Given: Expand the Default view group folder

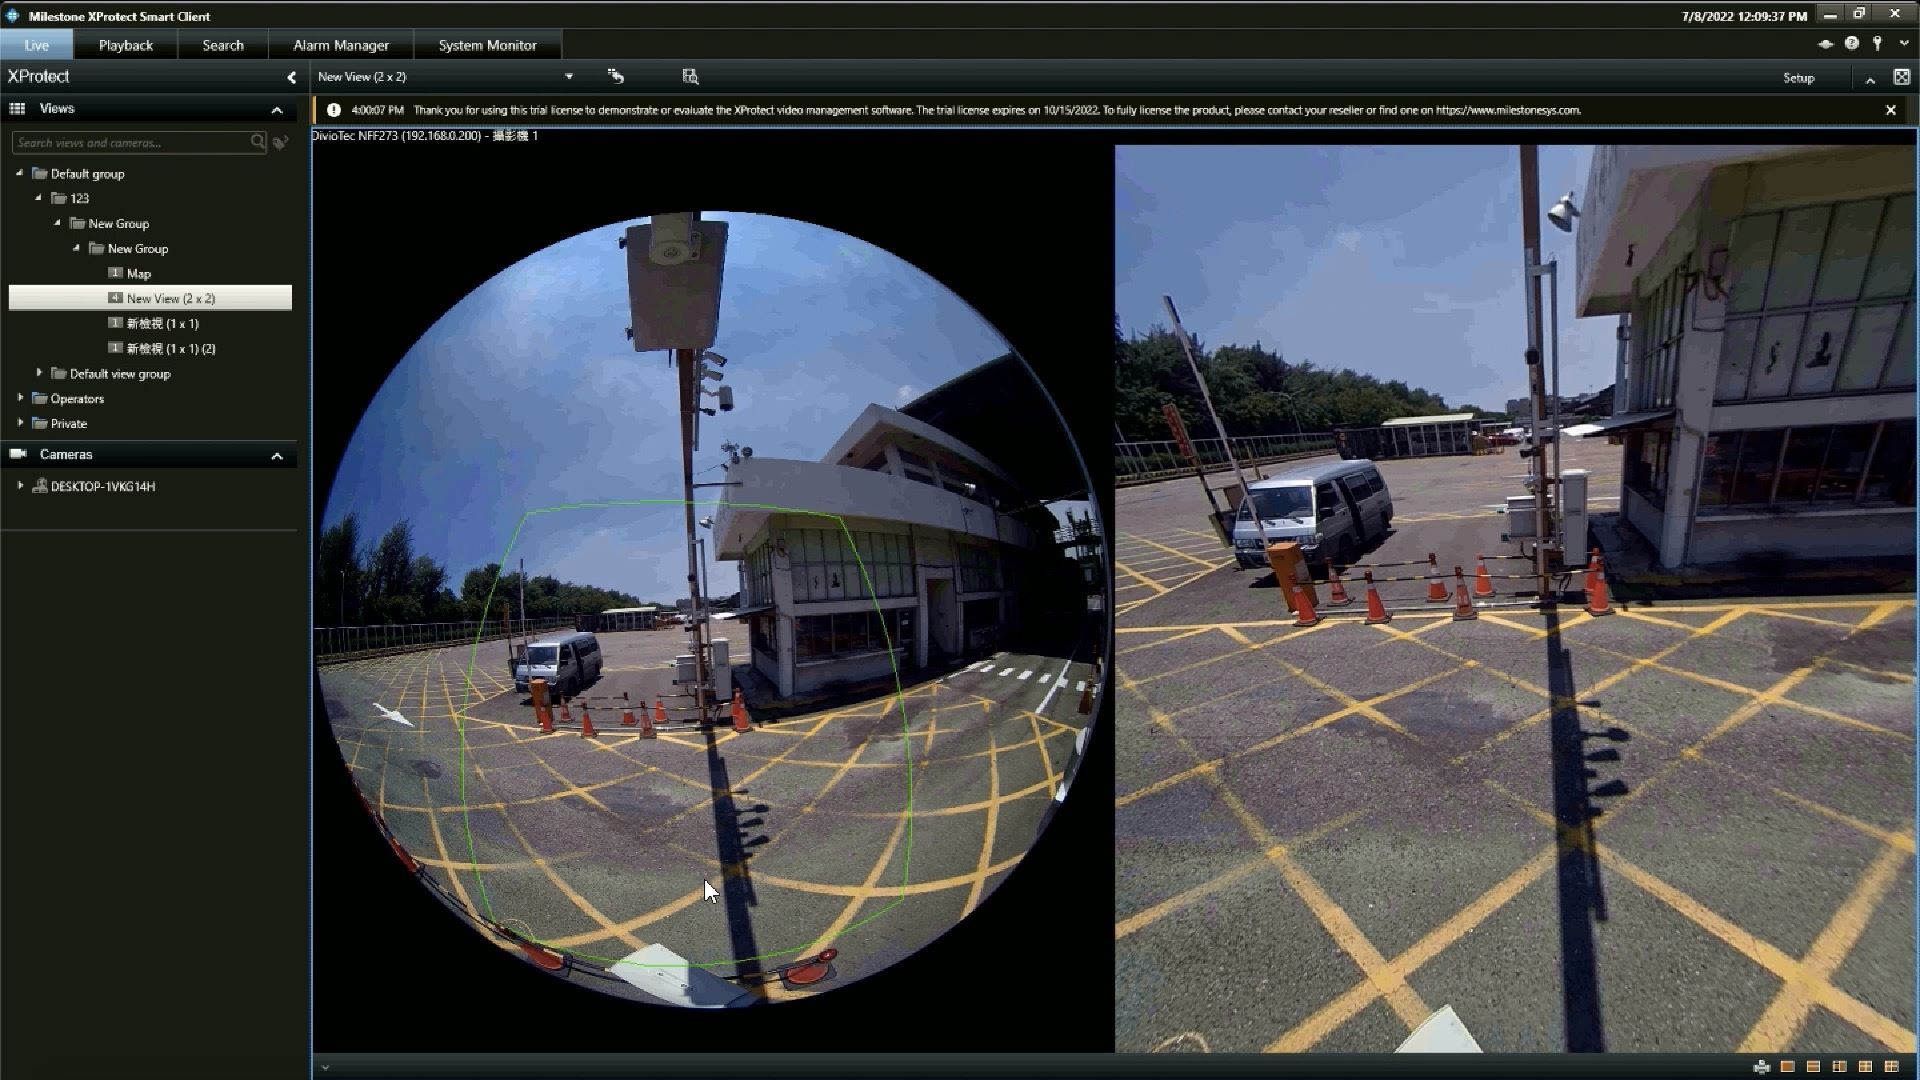Looking at the screenshot, I should pos(39,373).
